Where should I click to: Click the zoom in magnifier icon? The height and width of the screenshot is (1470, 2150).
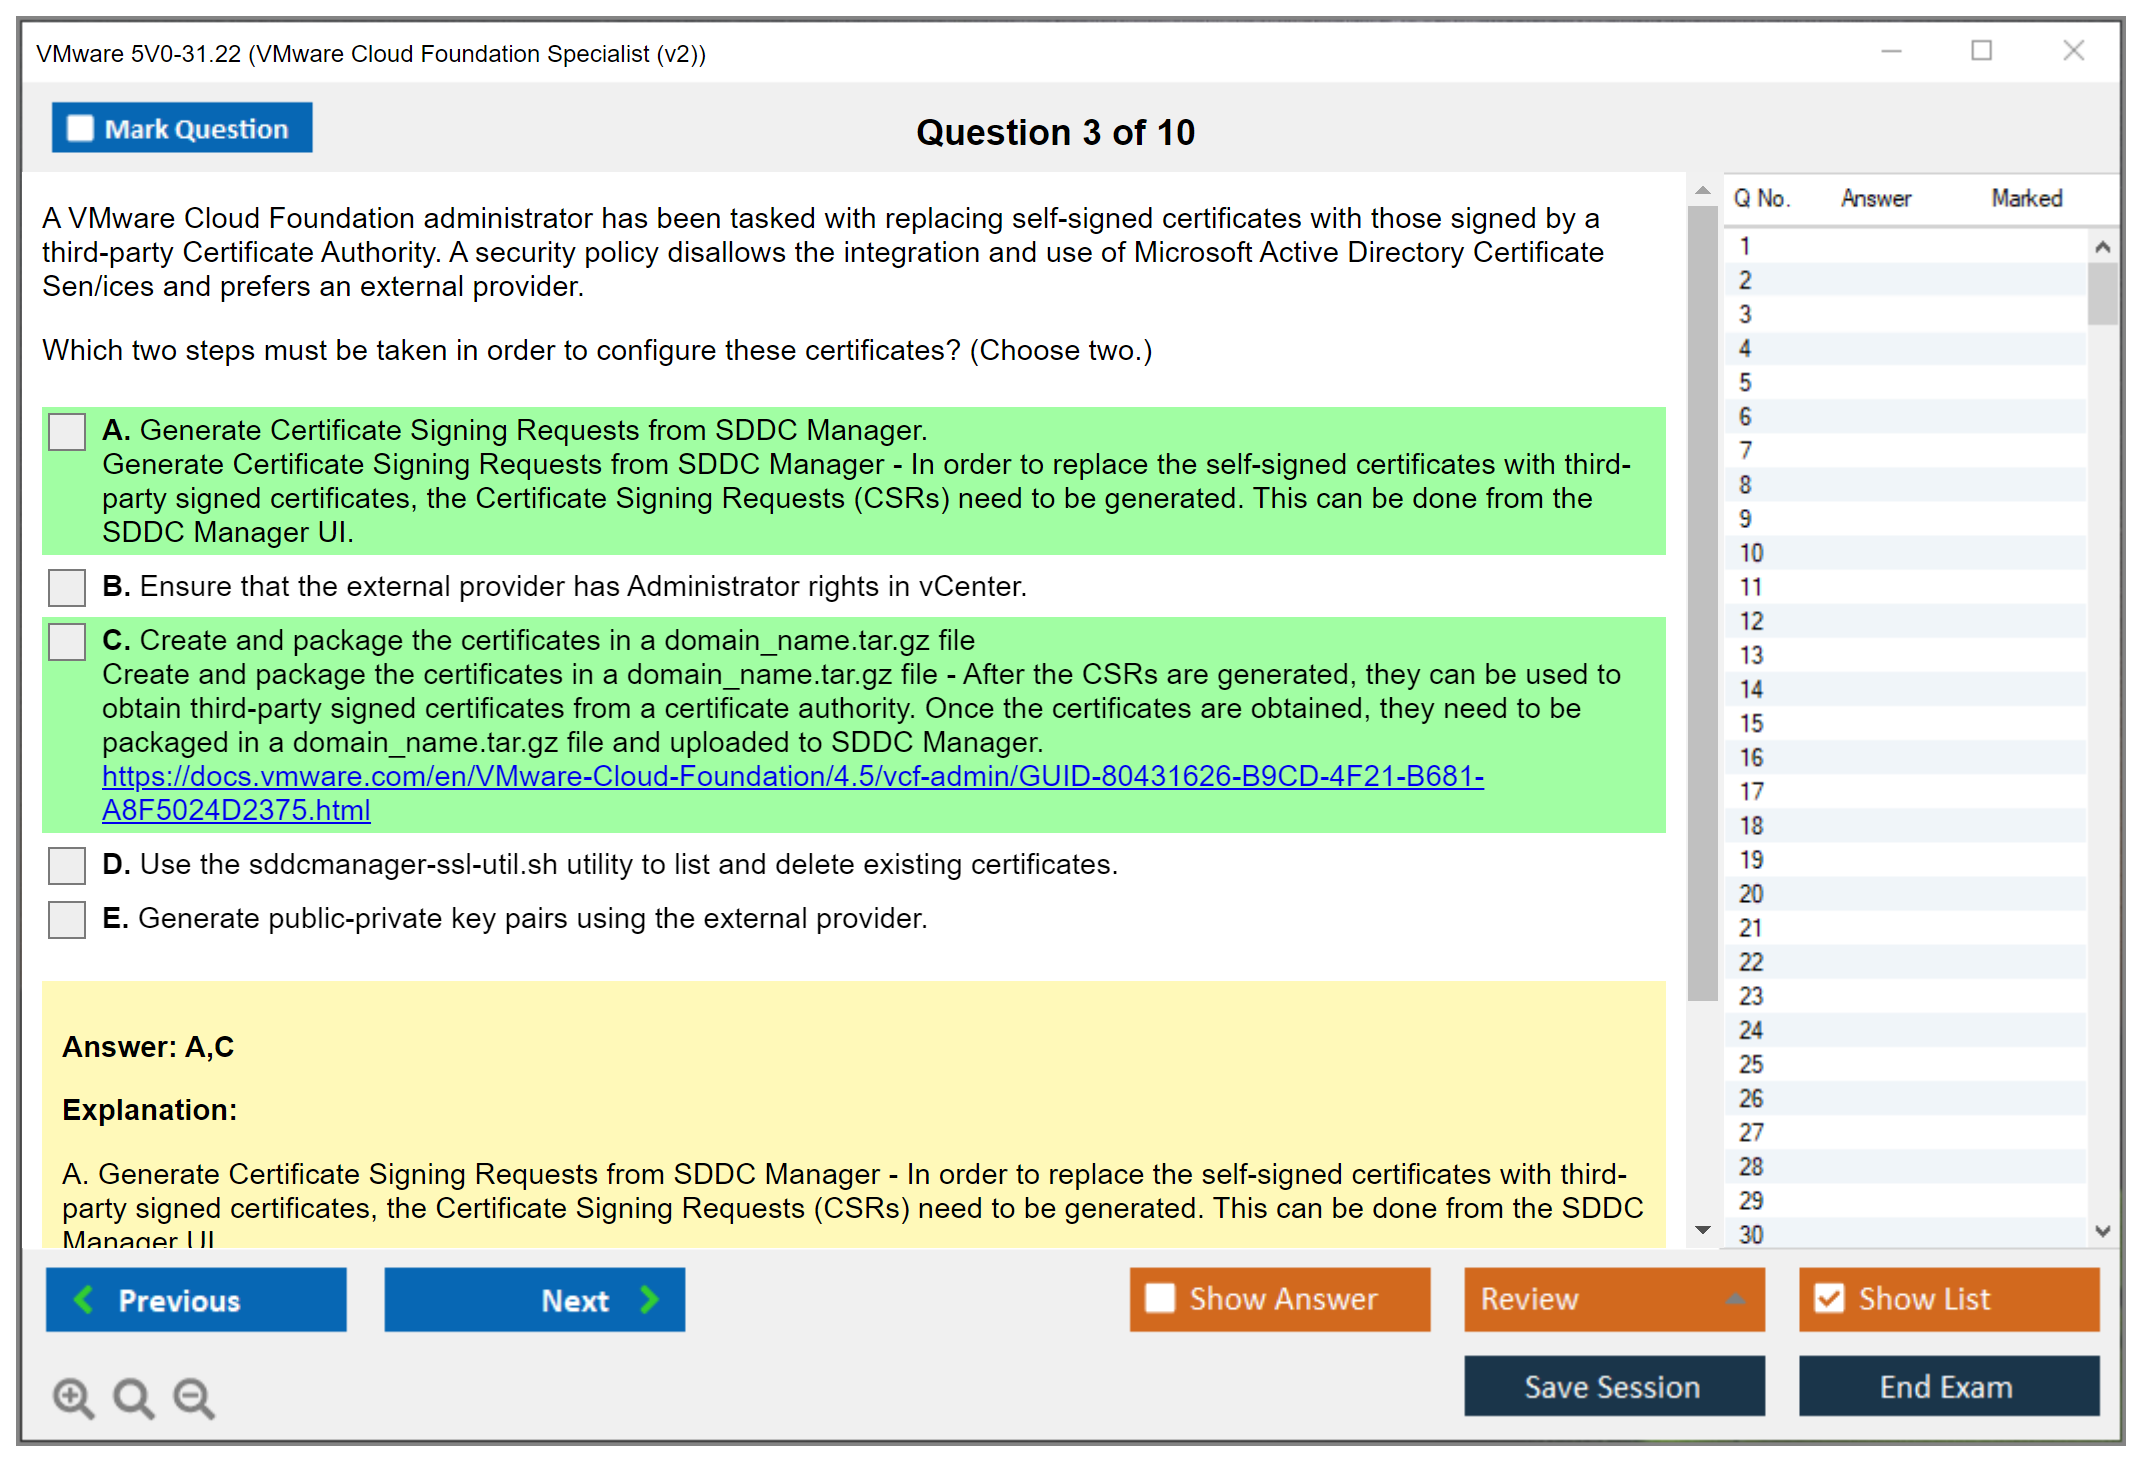[x=73, y=1397]
